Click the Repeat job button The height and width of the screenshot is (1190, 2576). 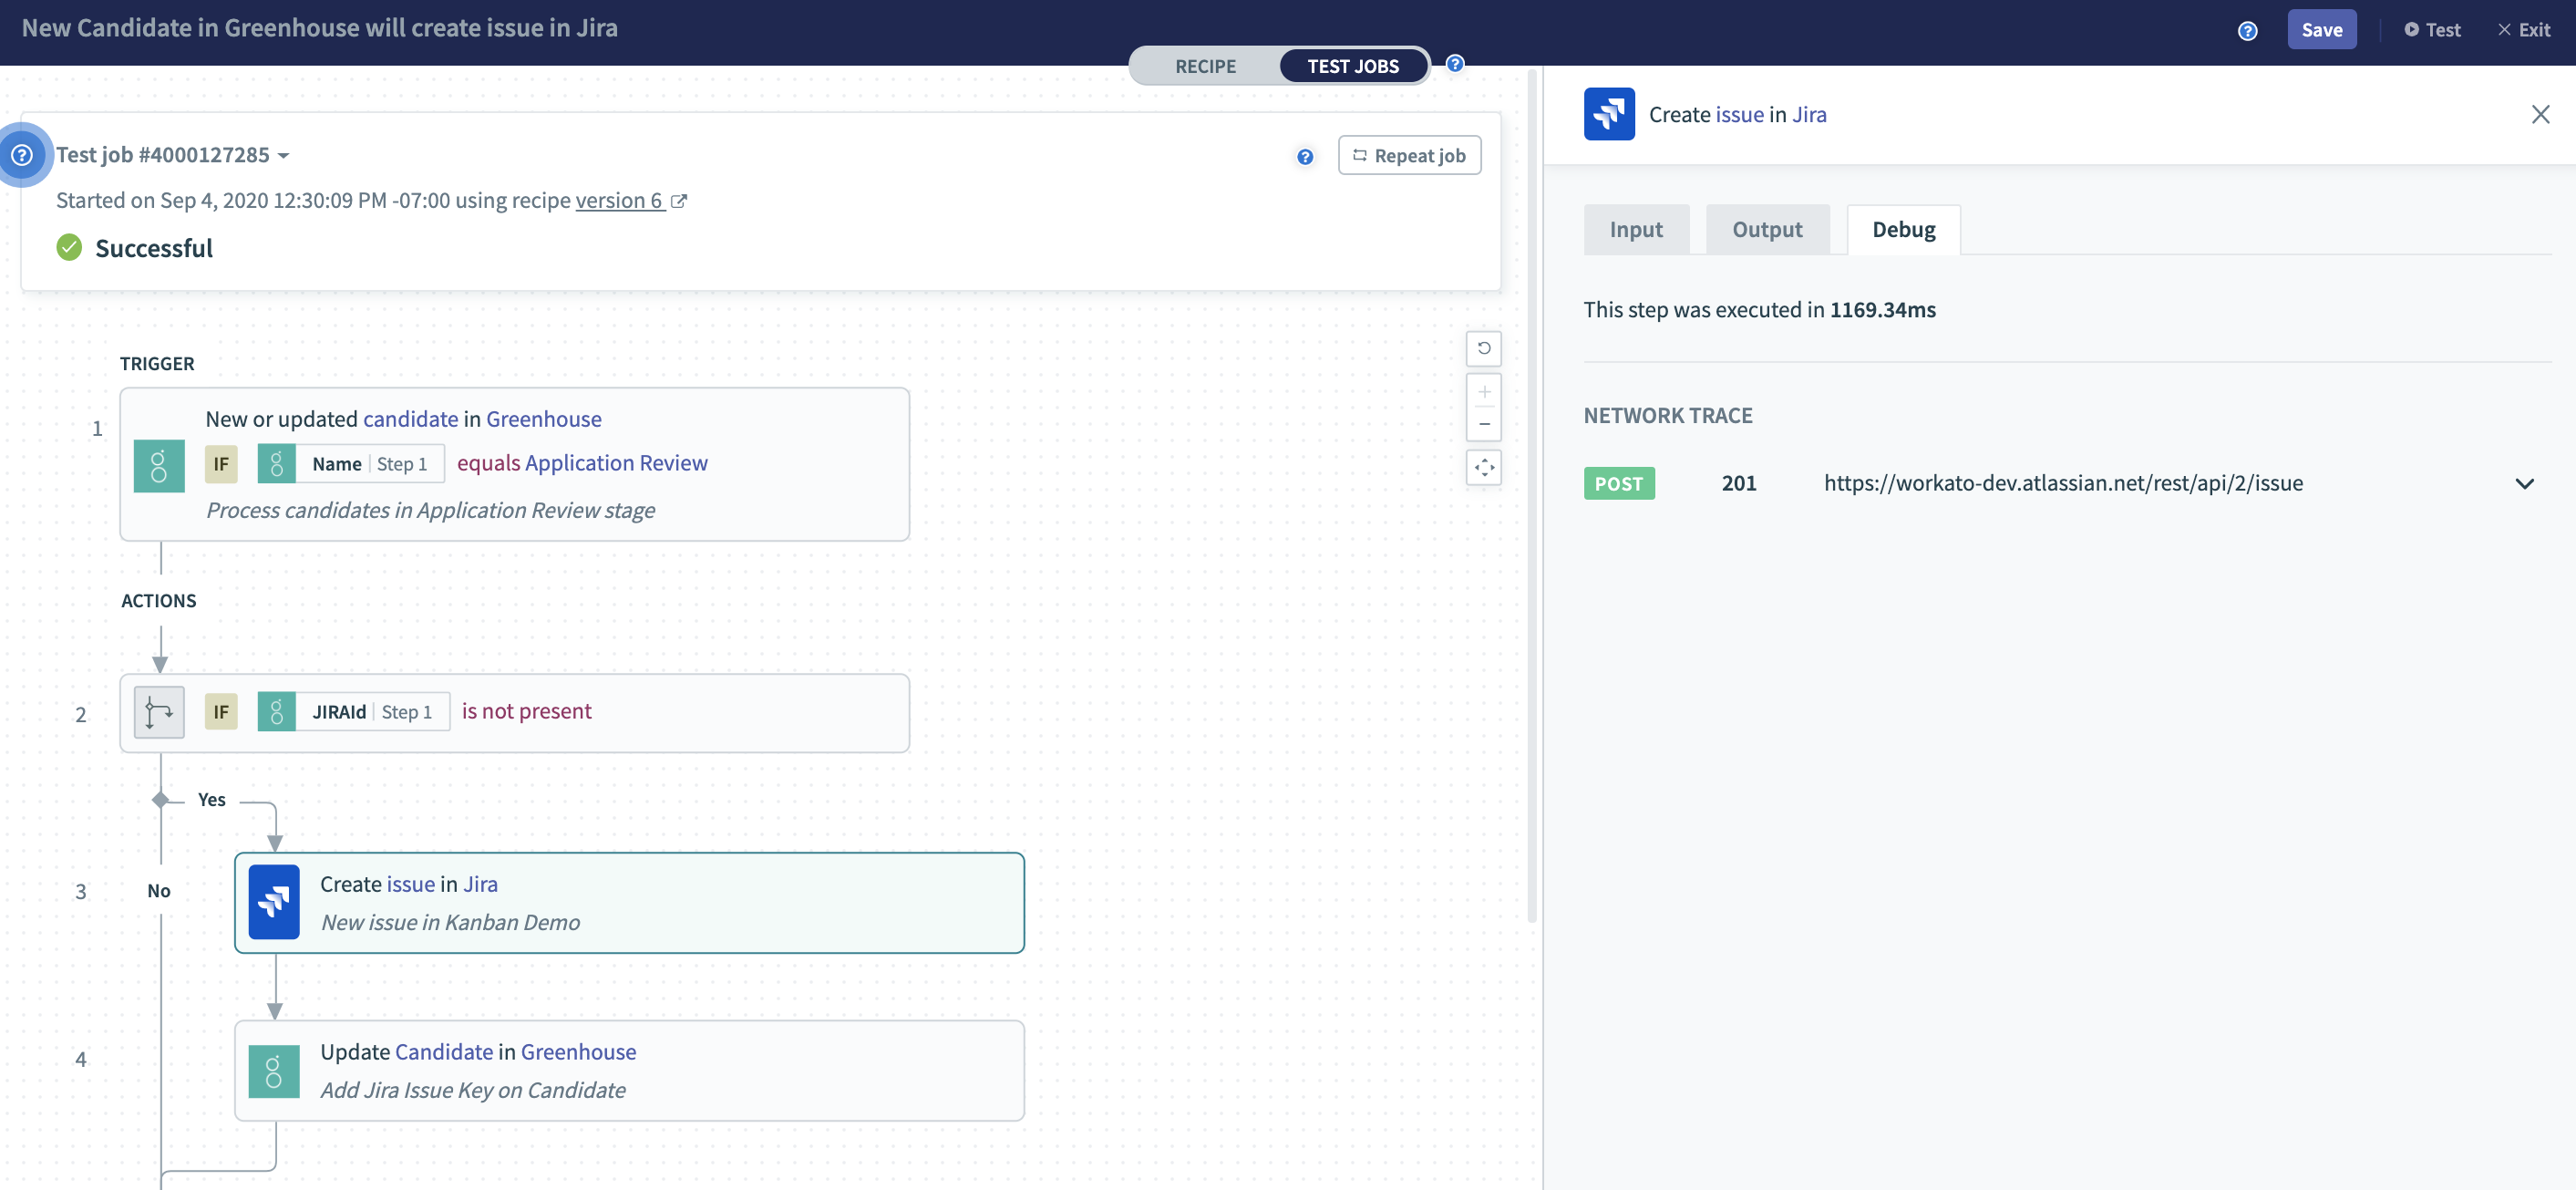[x=1409, y=155]
